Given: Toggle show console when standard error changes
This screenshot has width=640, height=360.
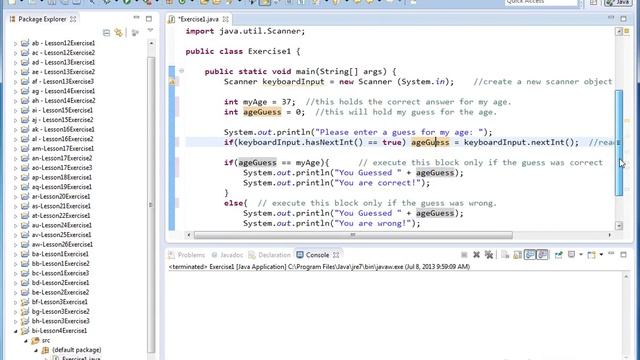Looking at the screenshot, I should pos(542,255).
